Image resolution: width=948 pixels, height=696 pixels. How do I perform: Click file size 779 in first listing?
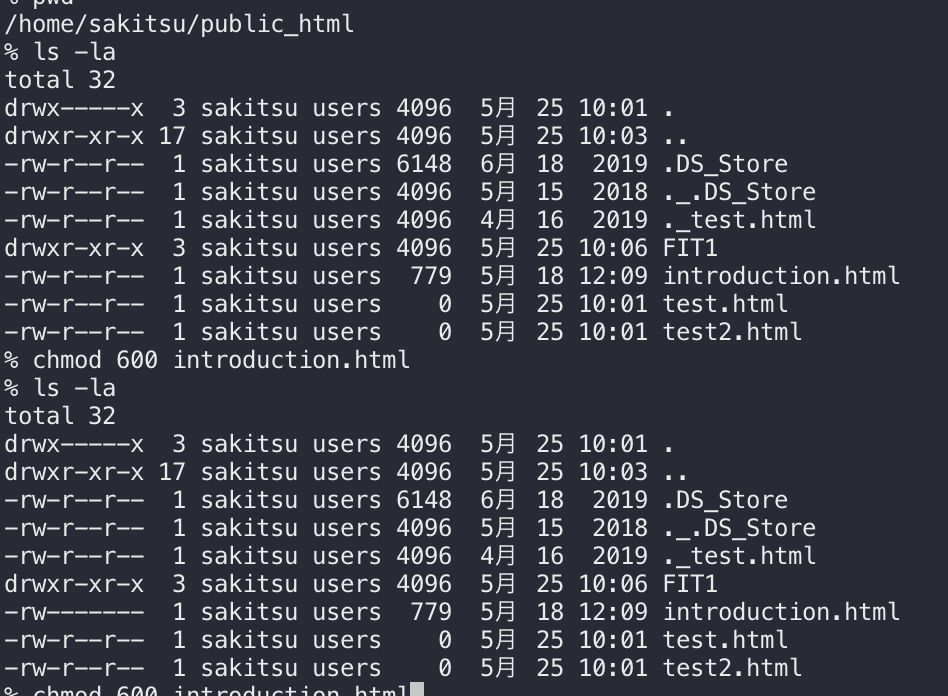430,275
